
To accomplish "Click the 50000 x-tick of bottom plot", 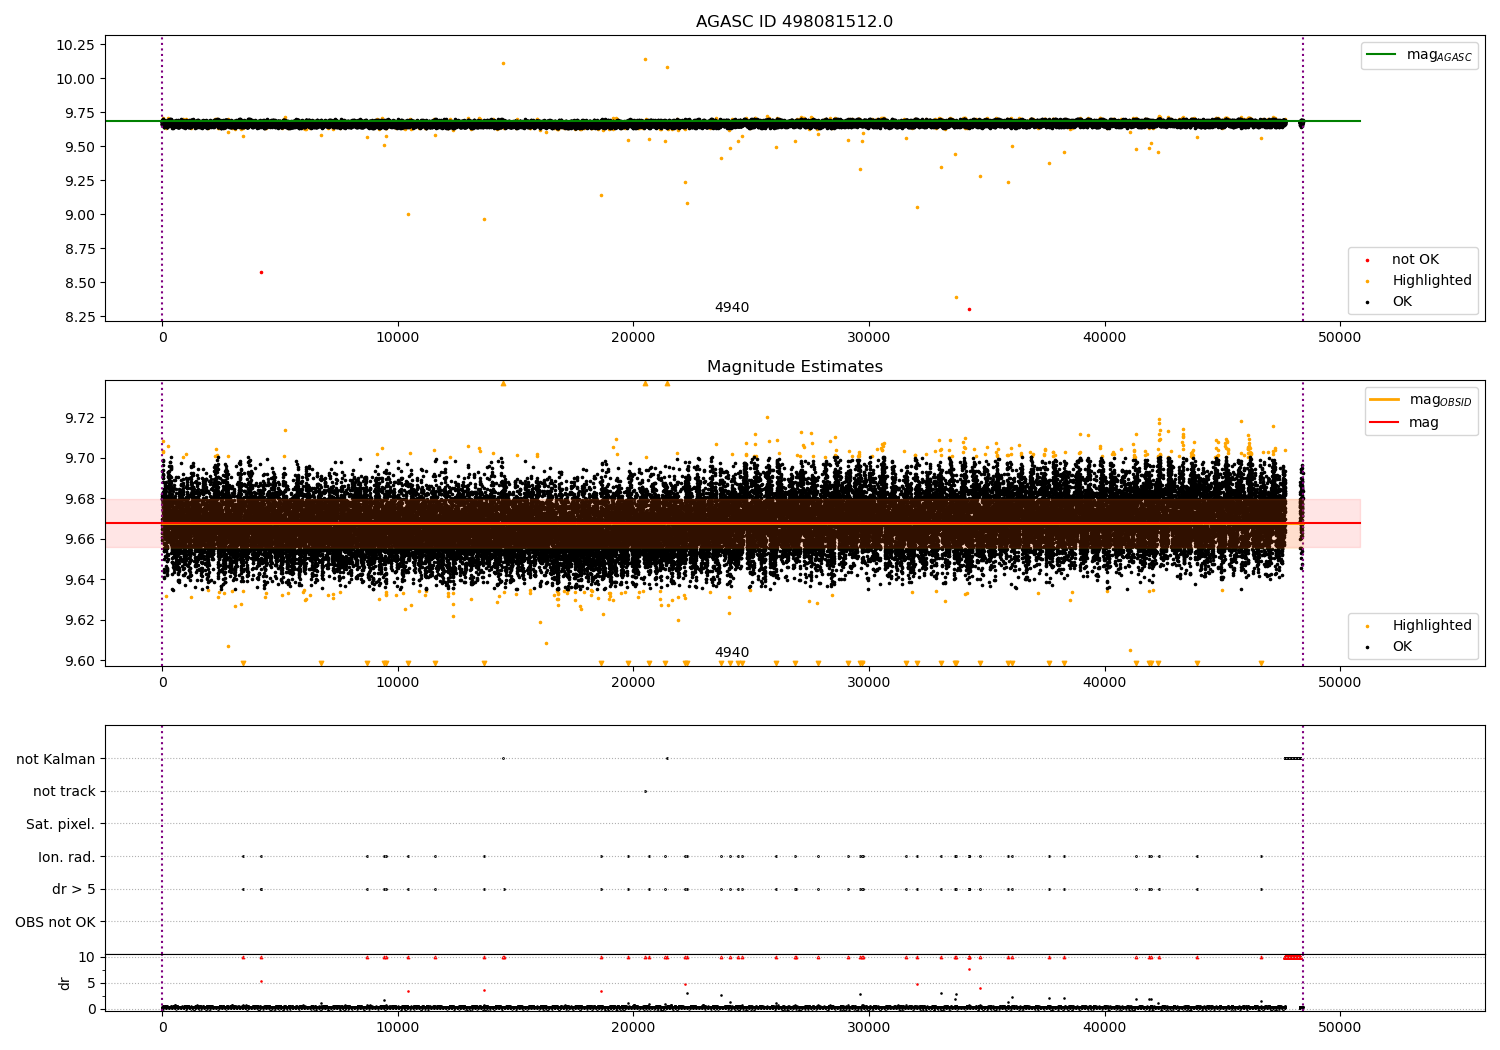I will pos(1340,1027).
